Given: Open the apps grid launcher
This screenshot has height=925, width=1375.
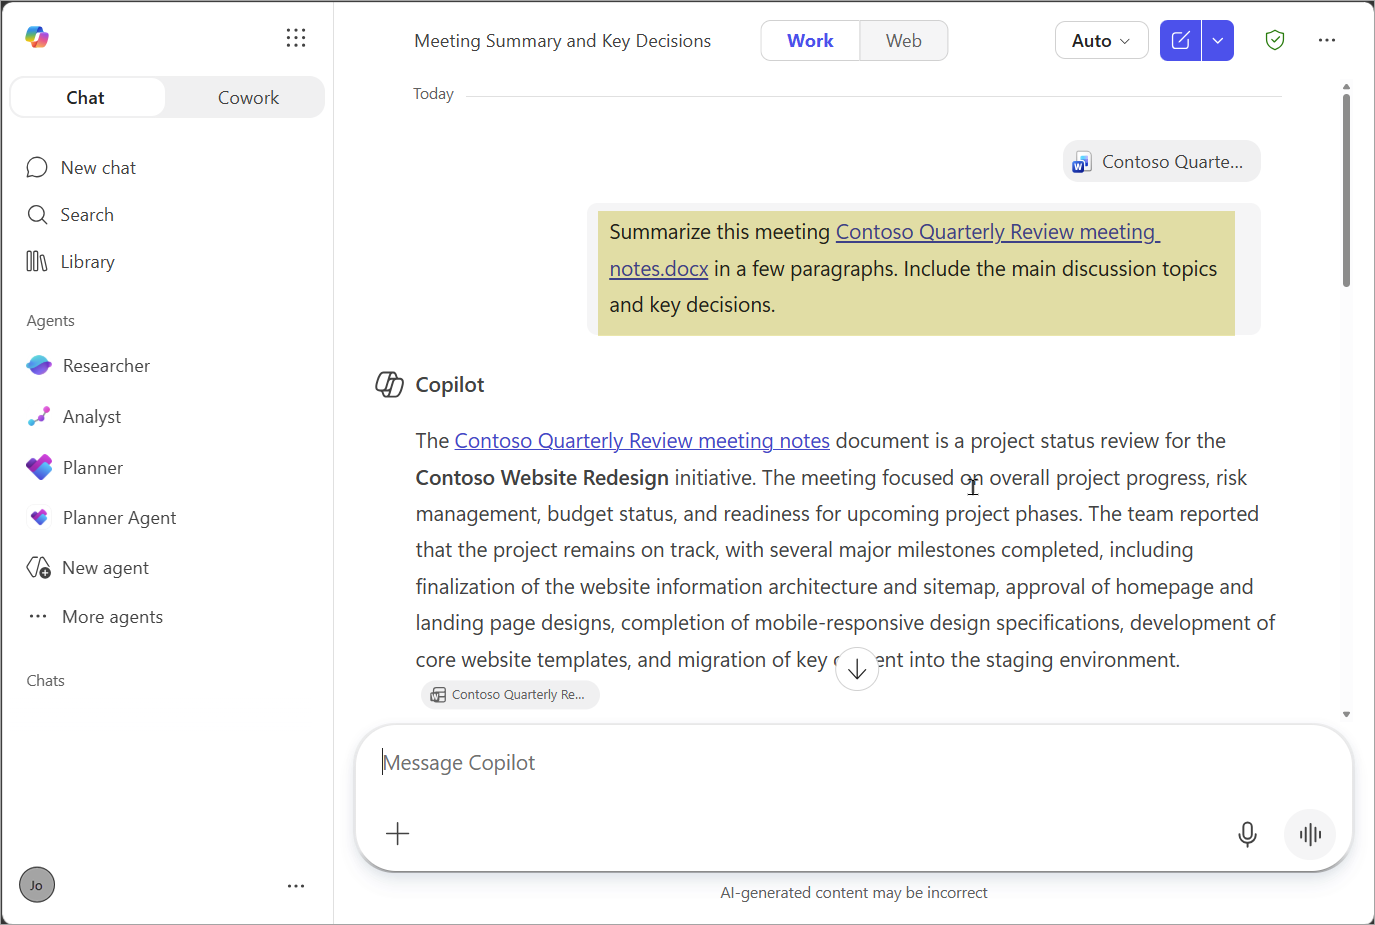Looking at the screenshot, I should [296, 38].
